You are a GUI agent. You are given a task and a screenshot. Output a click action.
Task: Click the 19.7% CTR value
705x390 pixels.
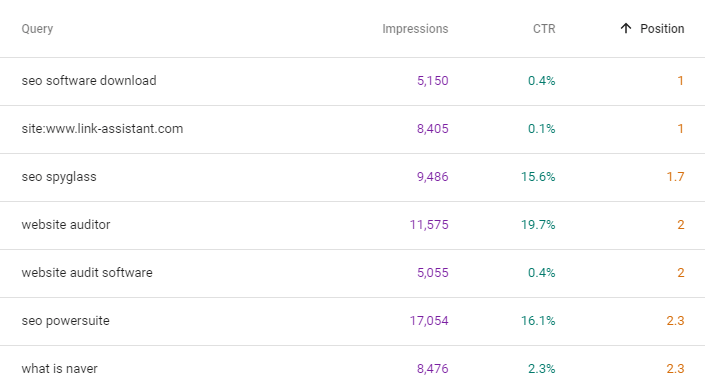click(538, 224)
